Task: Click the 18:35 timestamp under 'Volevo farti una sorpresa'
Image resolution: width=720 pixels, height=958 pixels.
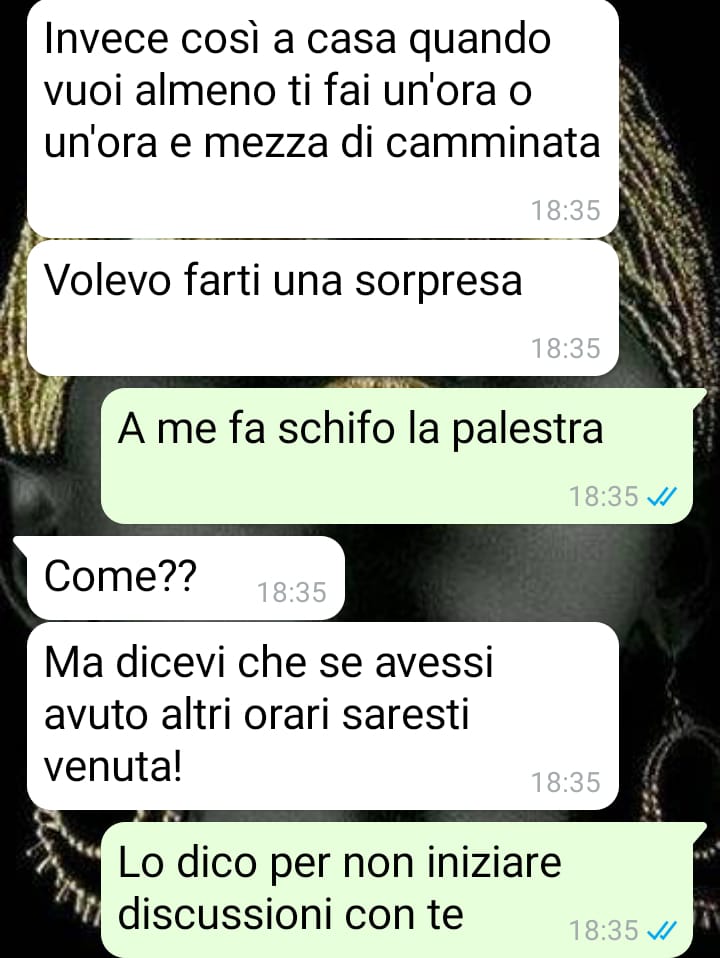Action: [566, 348]
